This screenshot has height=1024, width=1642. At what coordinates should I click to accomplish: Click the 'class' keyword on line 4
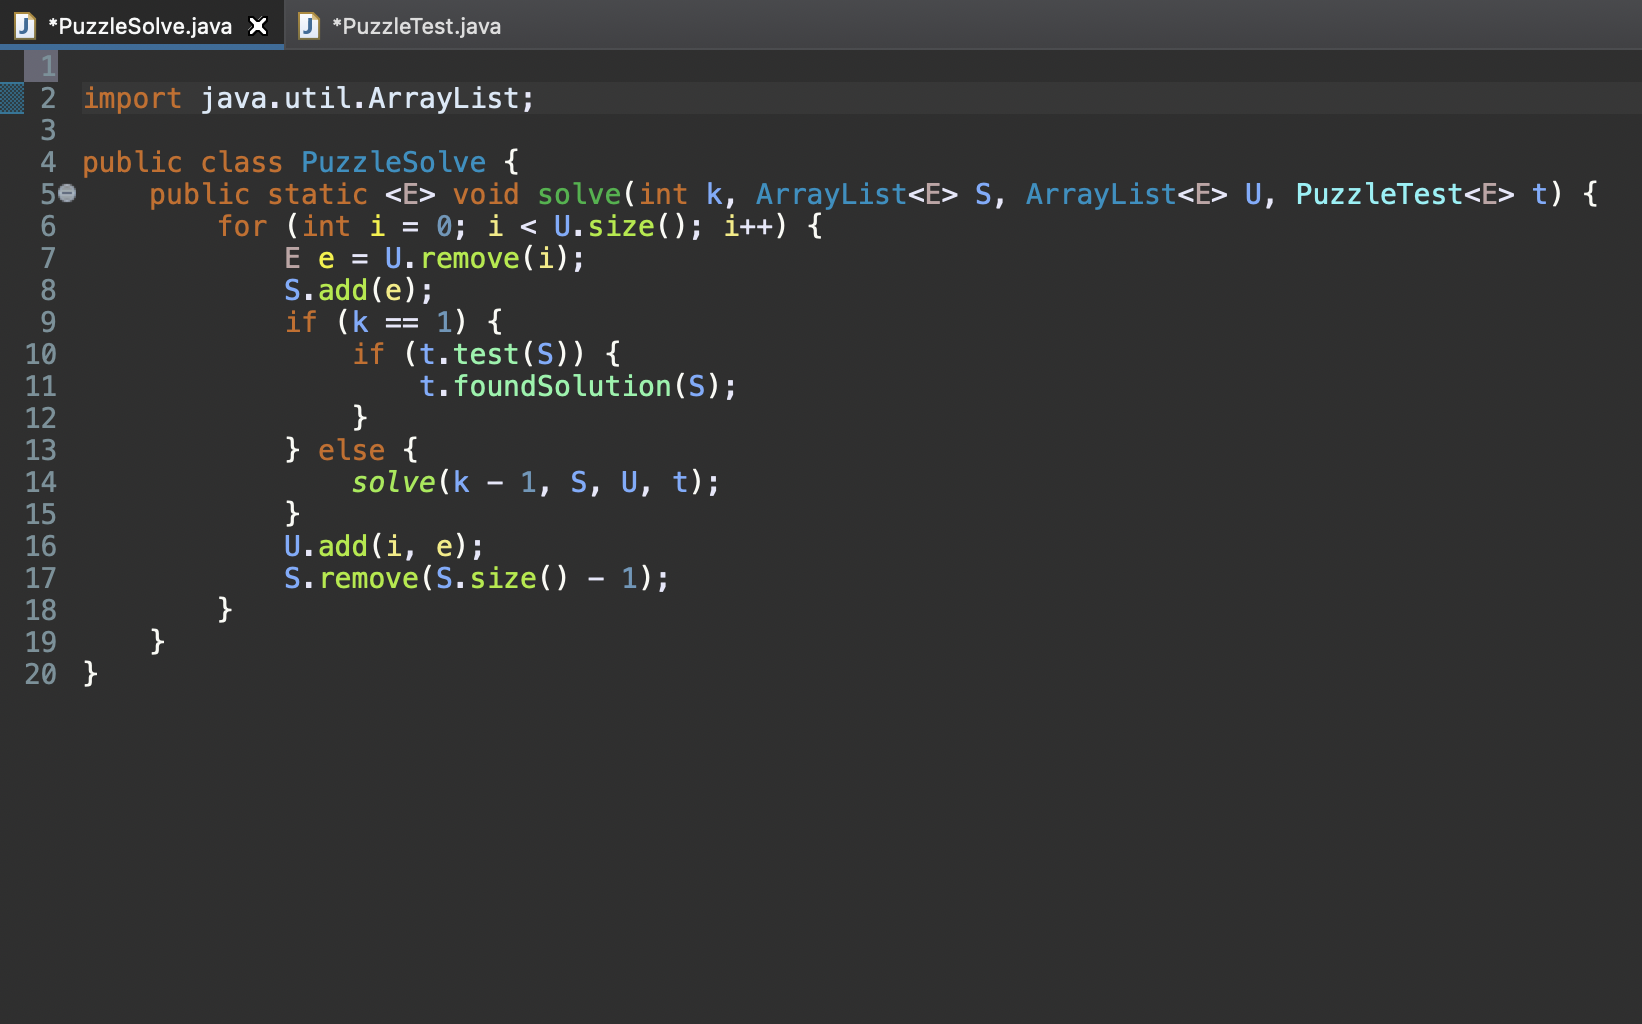pyautogui.click(x=242, y=162)
